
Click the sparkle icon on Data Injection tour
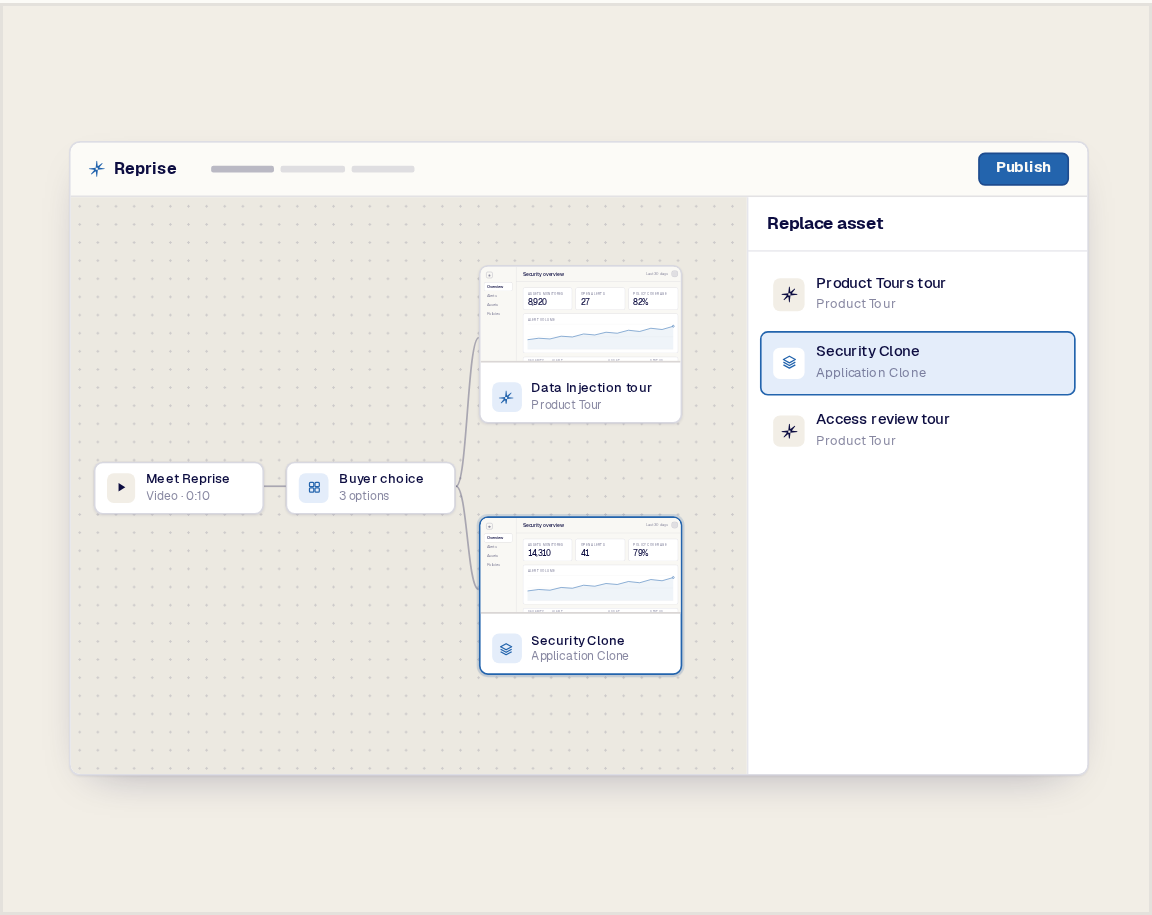(x=506, y=397)
